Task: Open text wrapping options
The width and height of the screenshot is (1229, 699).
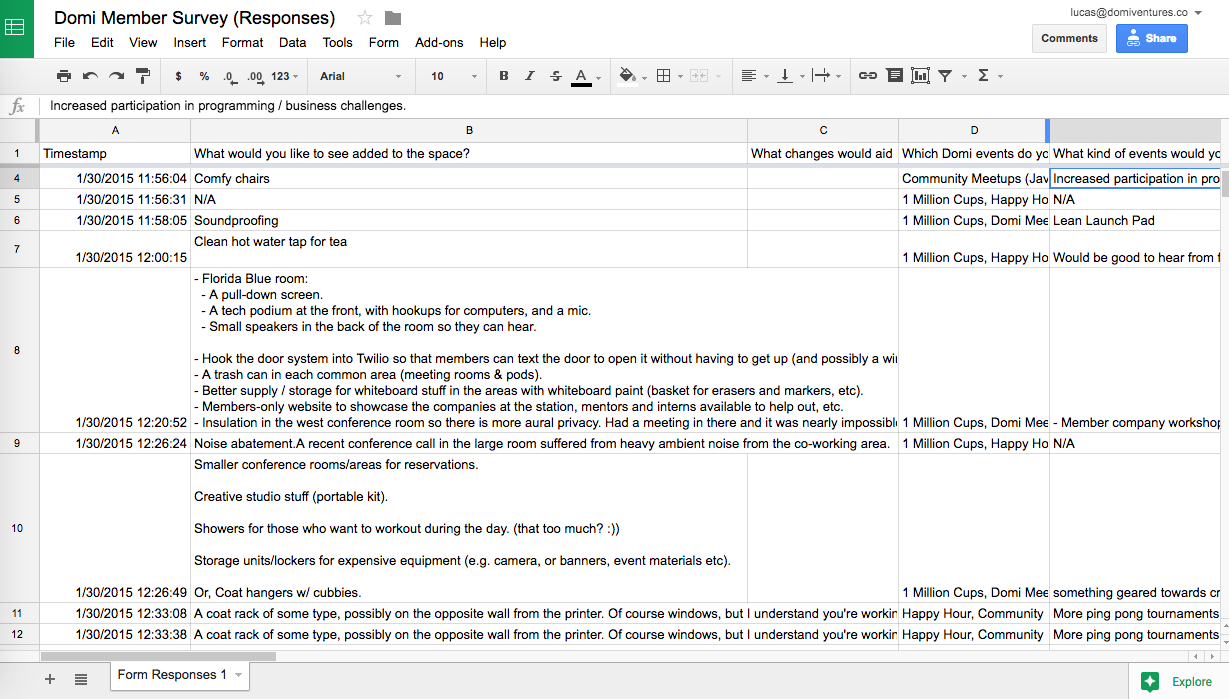Action: coord(821,76)
